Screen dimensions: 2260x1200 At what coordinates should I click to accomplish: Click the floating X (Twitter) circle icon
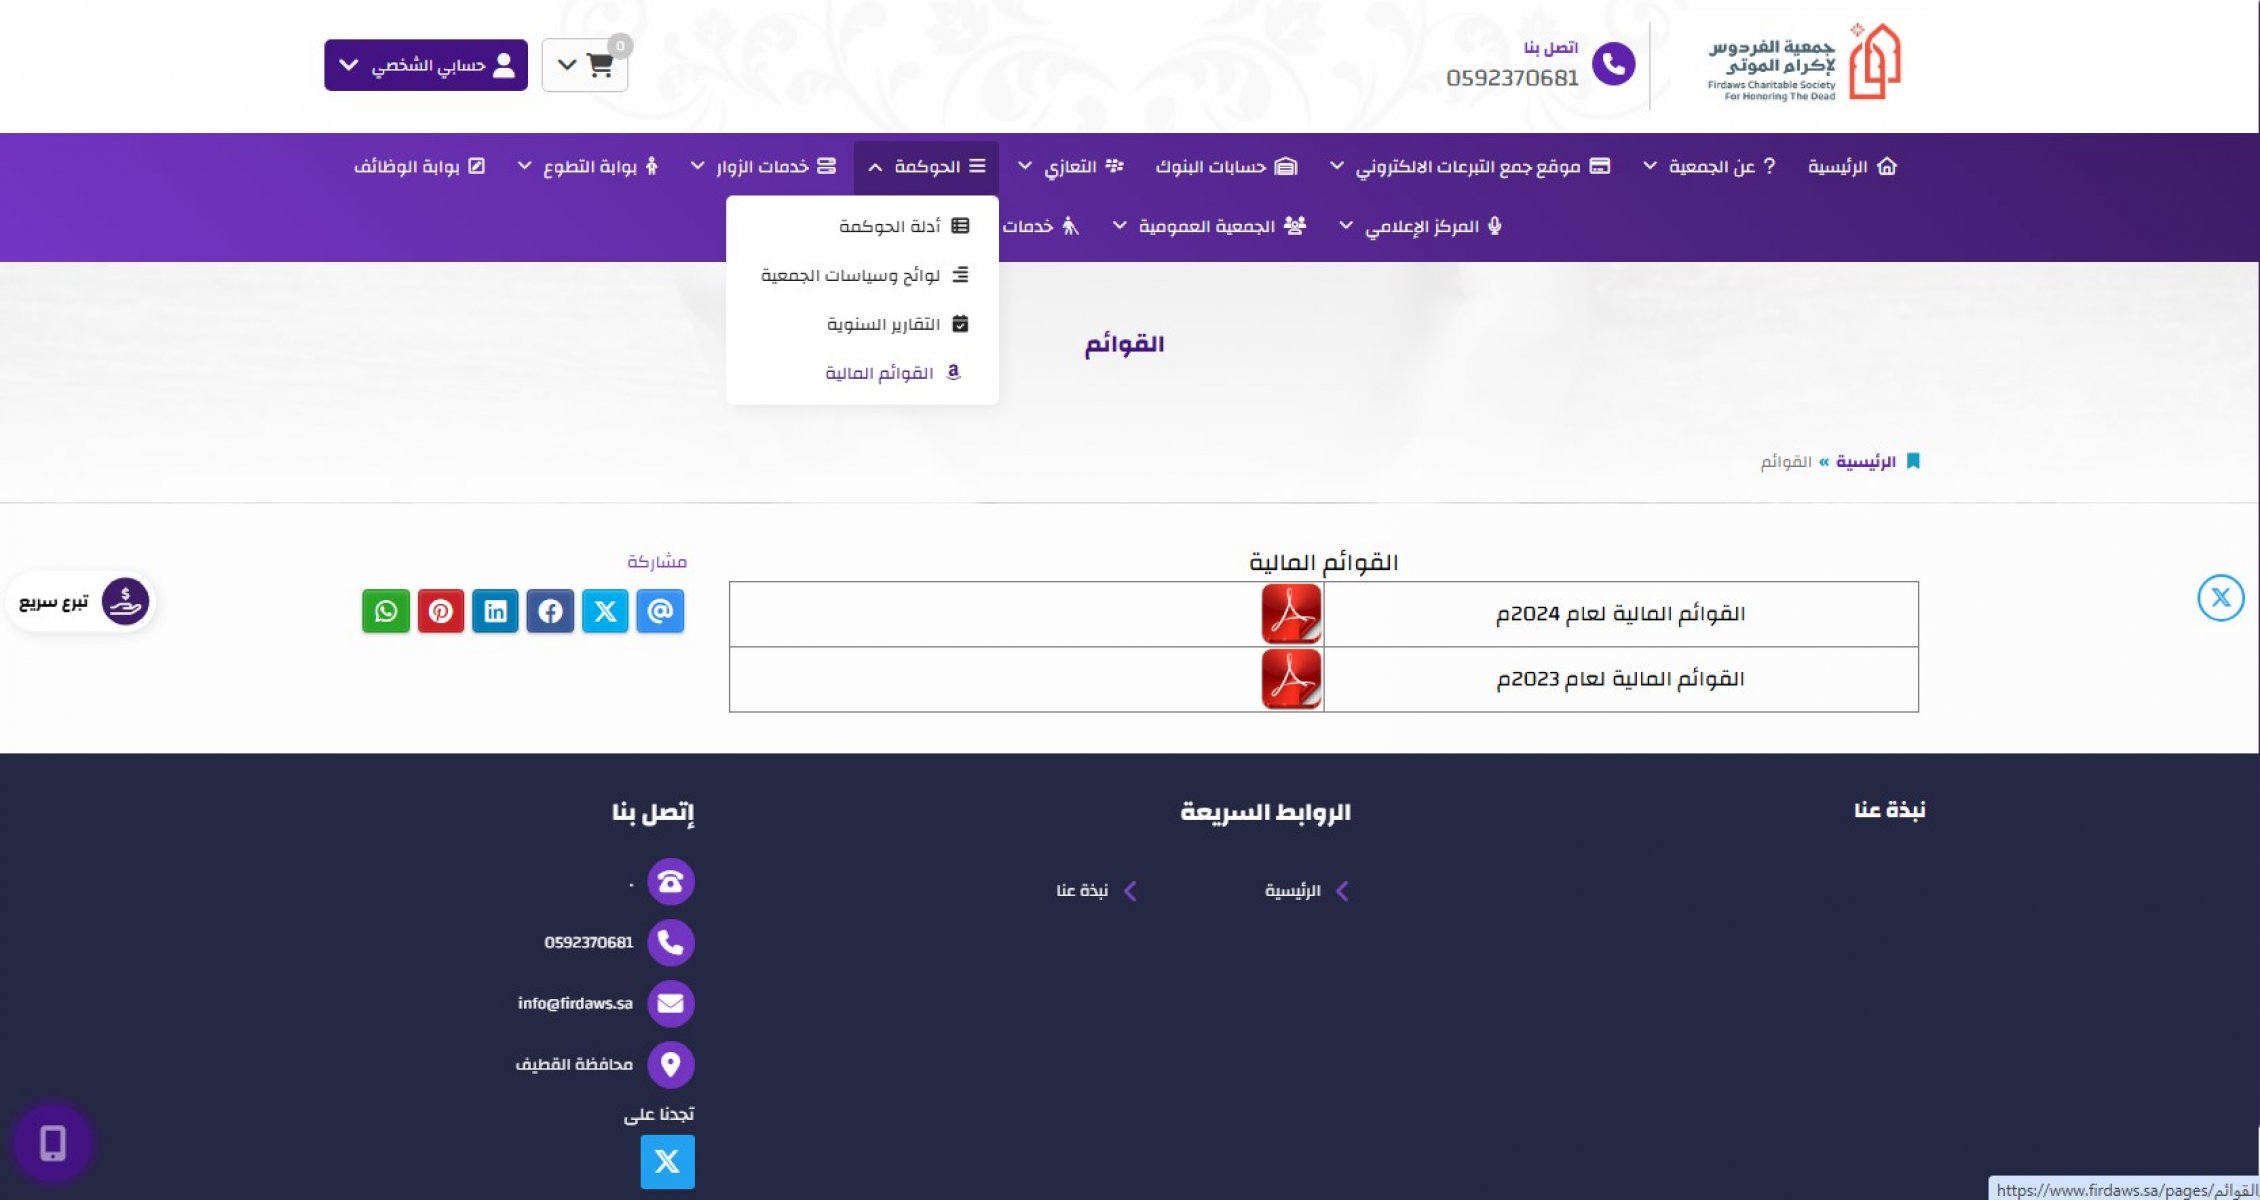click(x=2220, y=598)
